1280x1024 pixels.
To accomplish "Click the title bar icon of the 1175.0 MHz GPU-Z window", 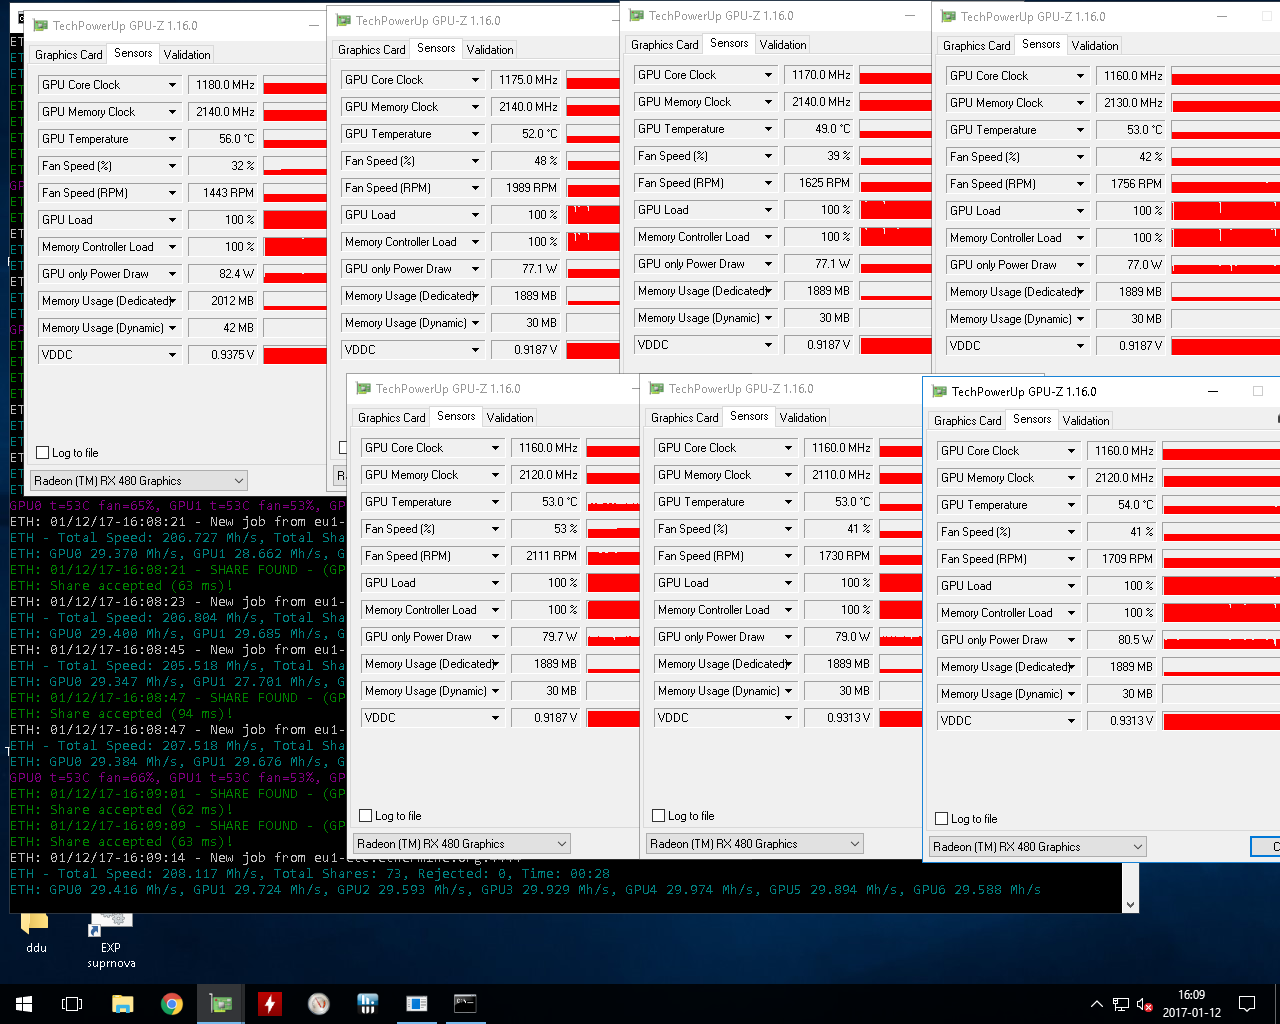I will 343,21.
